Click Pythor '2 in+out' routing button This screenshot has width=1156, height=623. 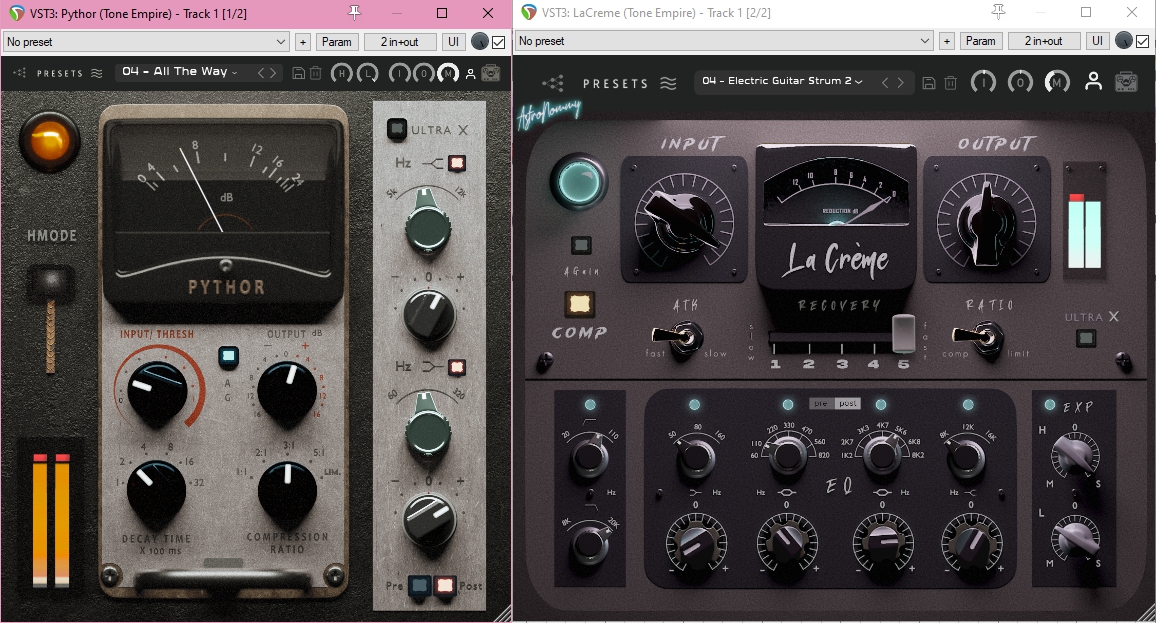[x=400, y=42]
